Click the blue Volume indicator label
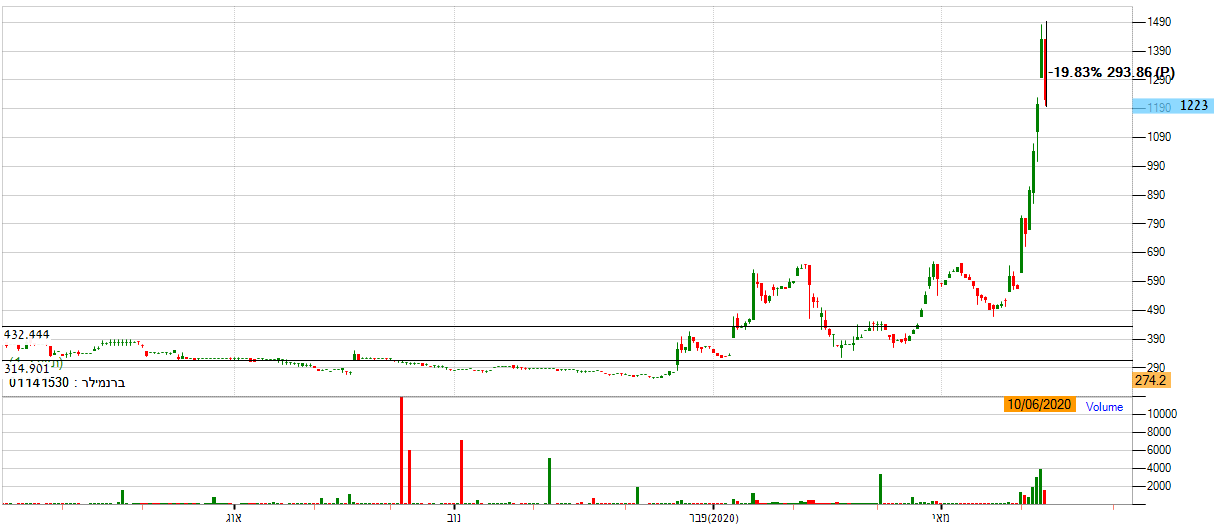The width and height of the screenshot is (1214, 530). click(1104, 407)
